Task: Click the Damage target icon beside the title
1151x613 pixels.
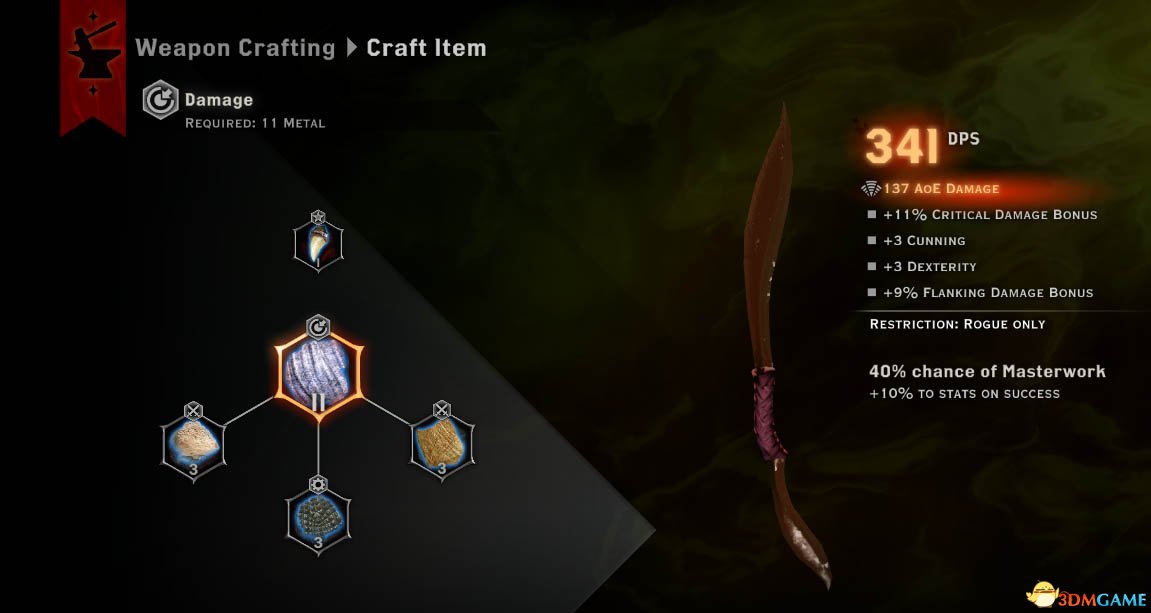Action: 160,101
